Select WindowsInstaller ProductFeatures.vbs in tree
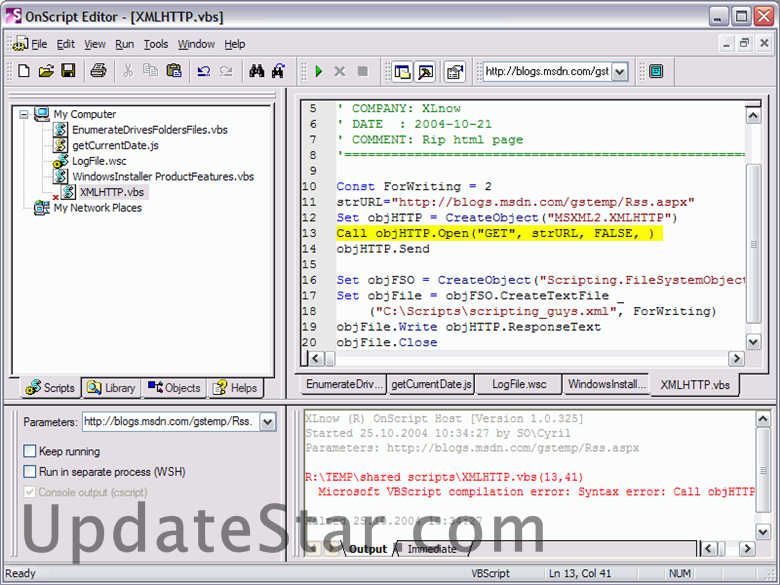 tap(163, 177)
